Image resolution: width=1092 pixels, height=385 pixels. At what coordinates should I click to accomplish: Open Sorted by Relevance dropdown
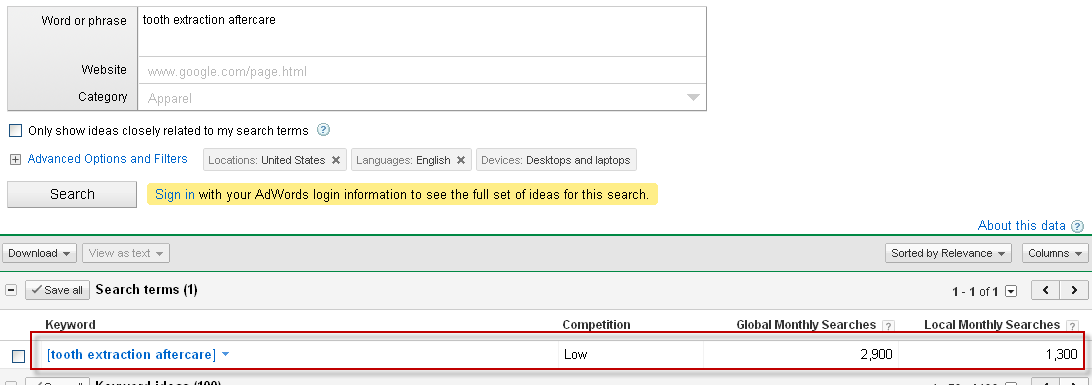point(949,253)
